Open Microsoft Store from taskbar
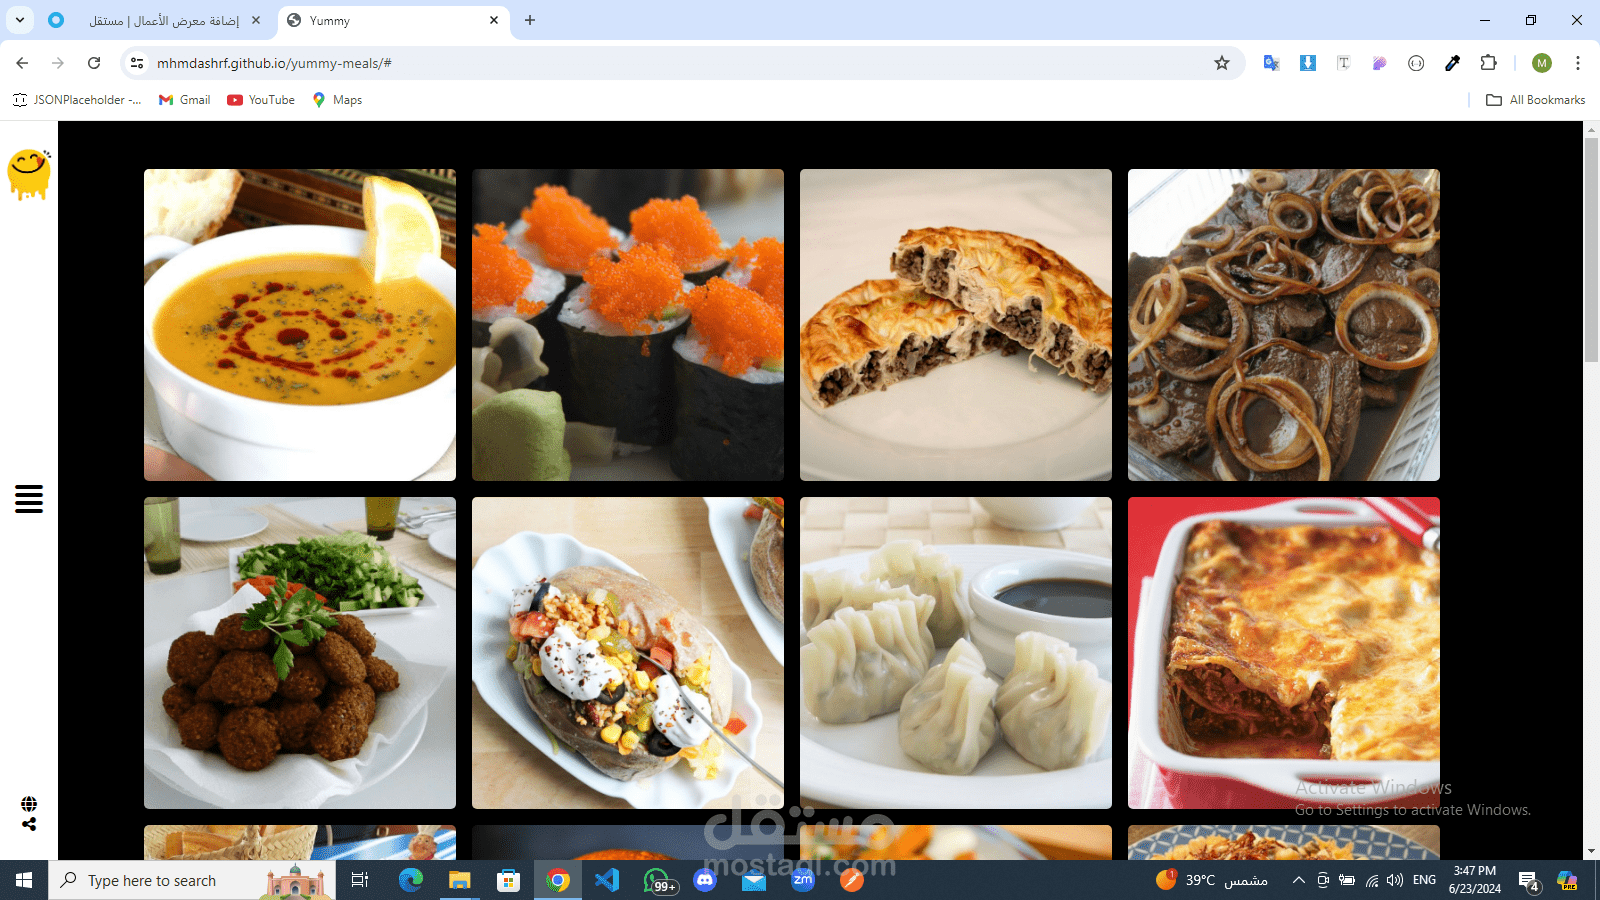This screenshot has width=1600, height=900. 509,880
